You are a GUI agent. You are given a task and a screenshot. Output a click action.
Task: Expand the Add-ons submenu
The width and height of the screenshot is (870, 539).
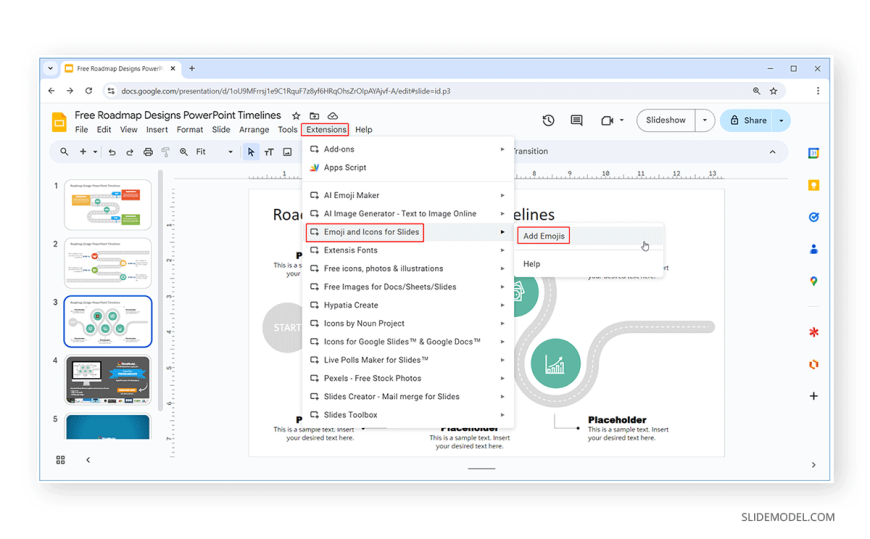coord(408,149)
